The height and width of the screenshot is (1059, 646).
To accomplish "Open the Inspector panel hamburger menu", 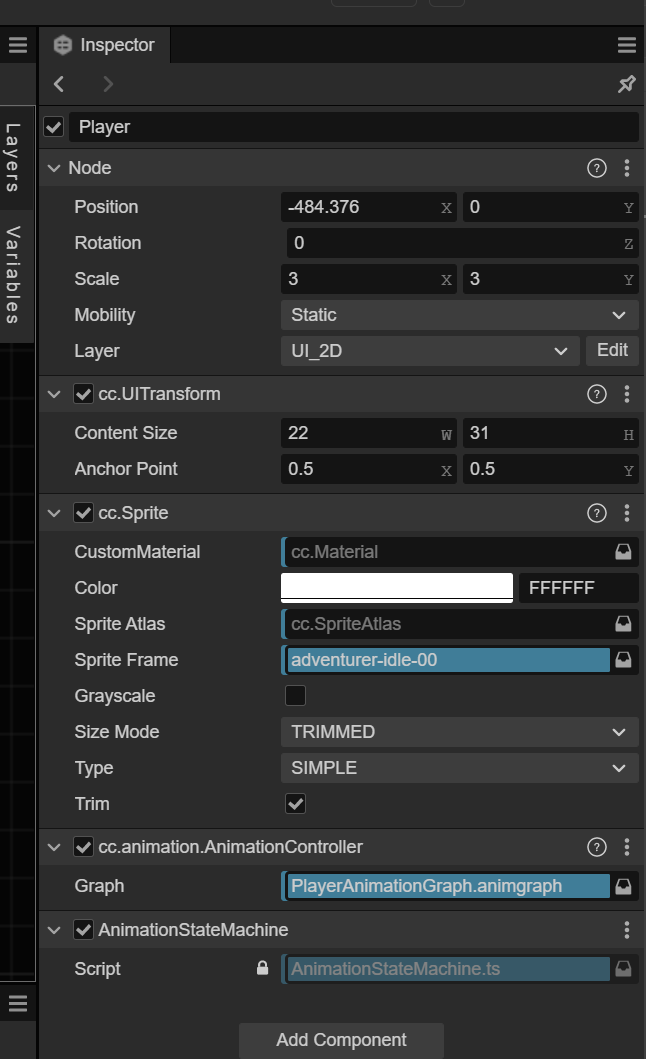I will [x=627, y=45].
